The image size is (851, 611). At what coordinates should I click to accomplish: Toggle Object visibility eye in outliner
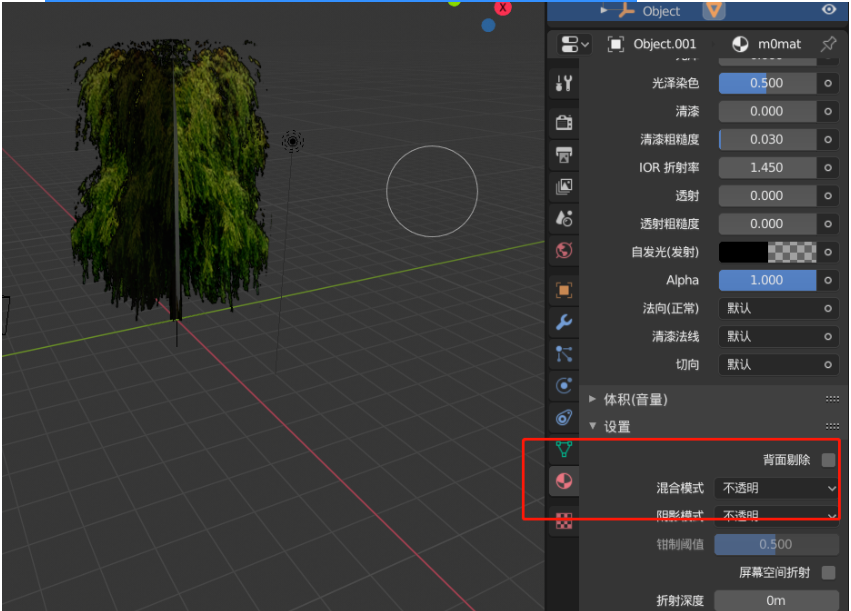coord(829,10)
